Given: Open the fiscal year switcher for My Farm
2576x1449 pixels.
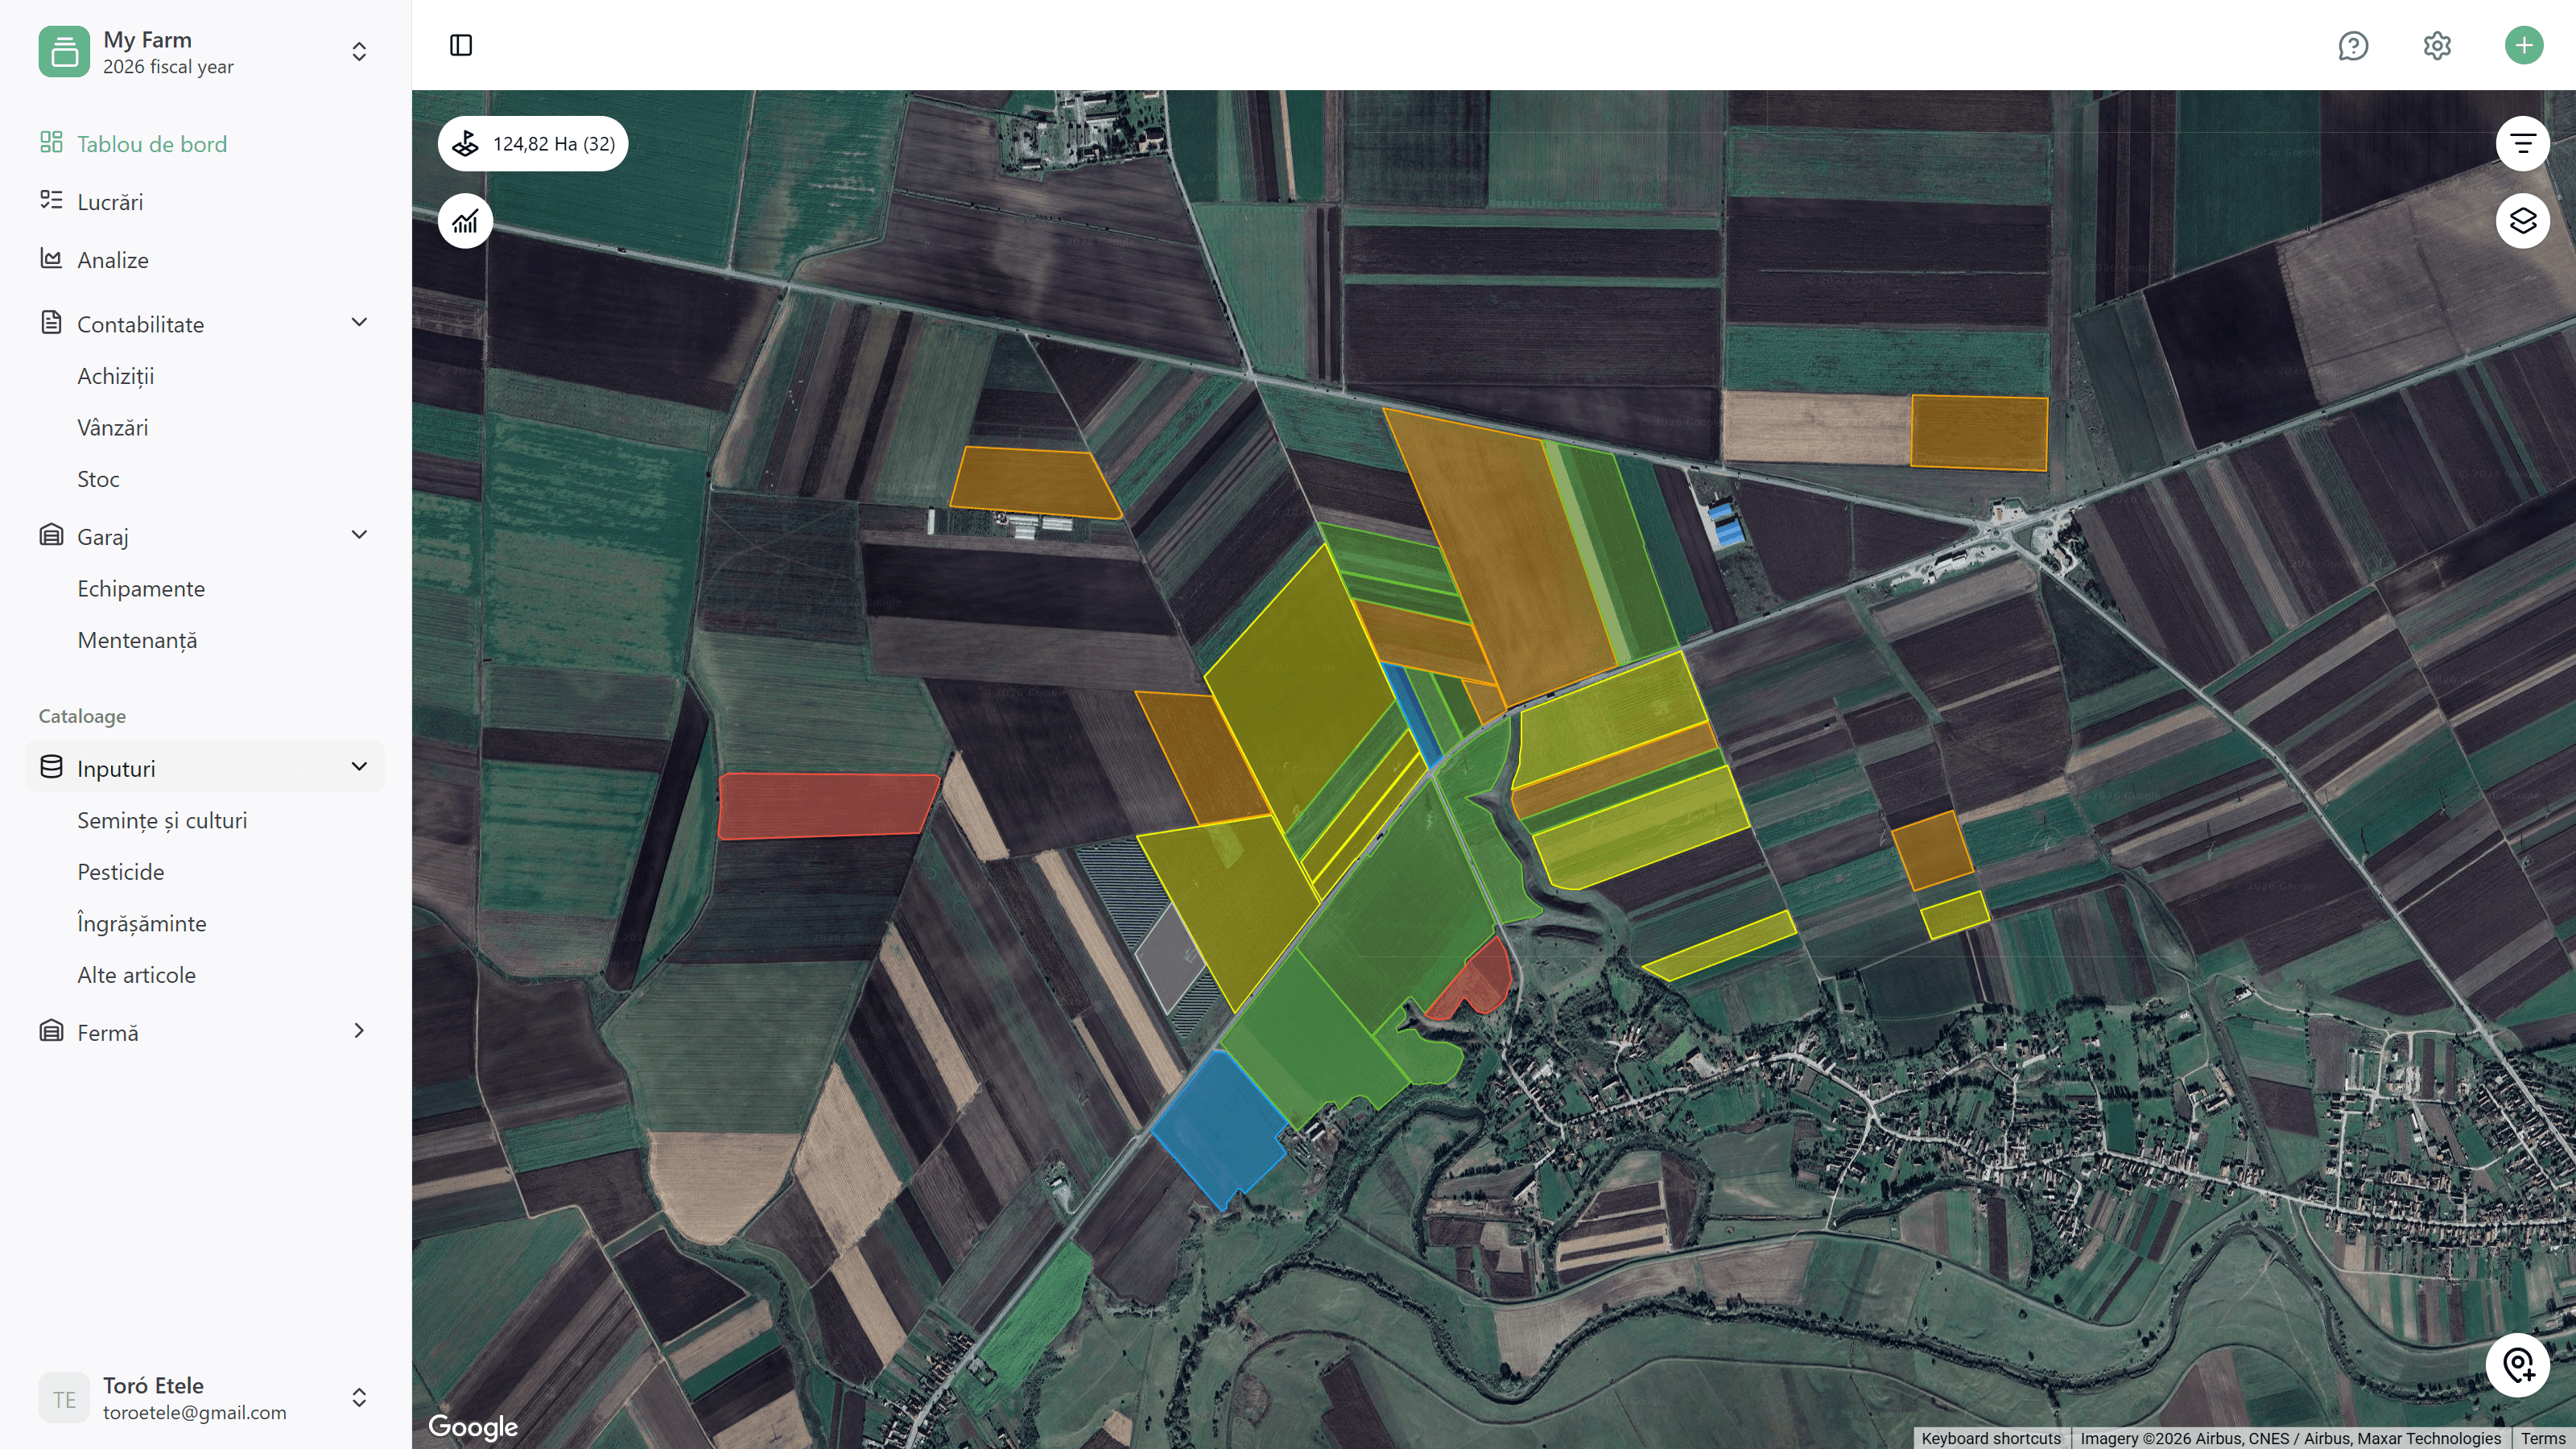Looking at the screenshot, I should click(358, 51).
